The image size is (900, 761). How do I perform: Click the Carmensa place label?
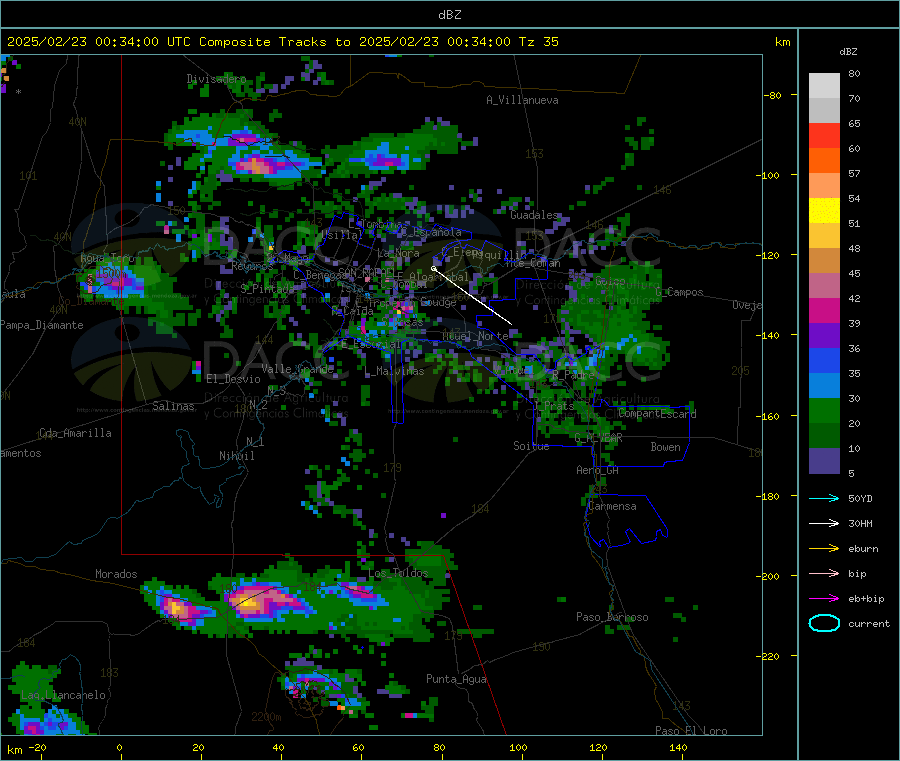612,506
